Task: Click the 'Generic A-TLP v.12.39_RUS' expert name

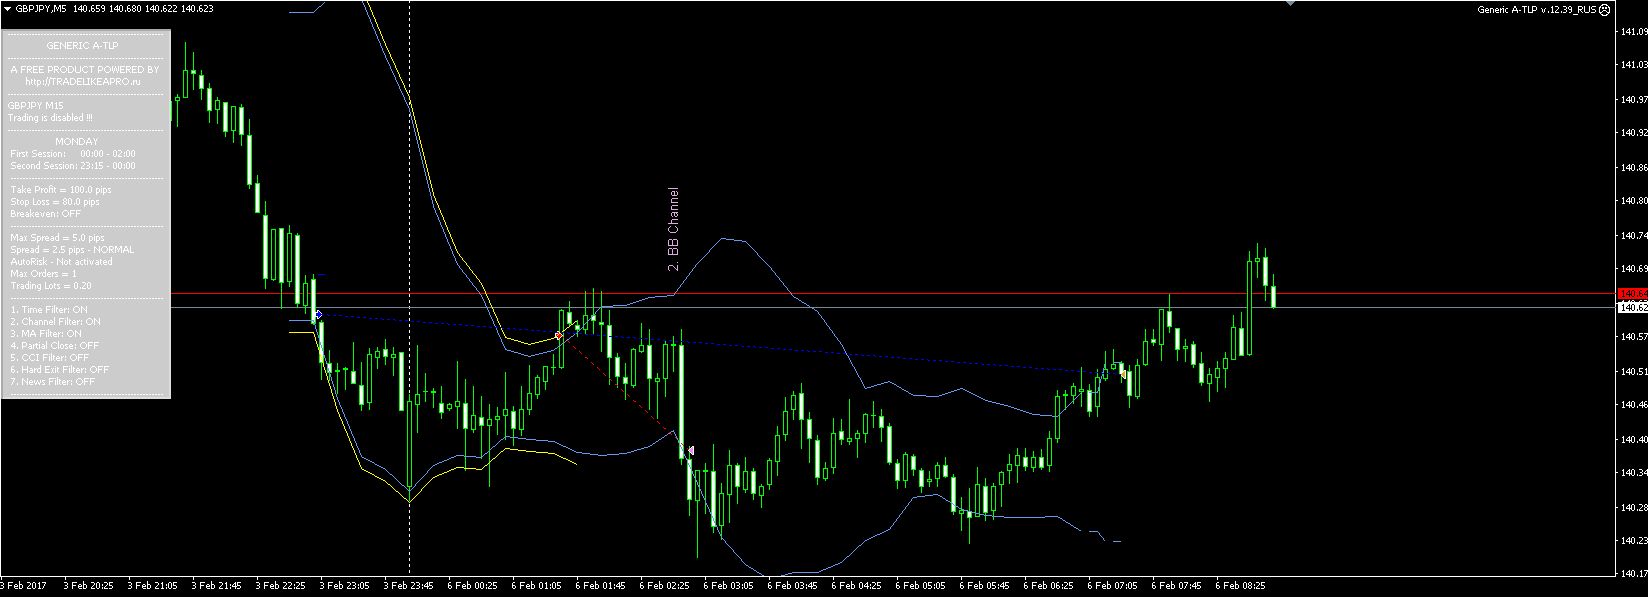Action: pyautogui.click(x=1537, y=9)
